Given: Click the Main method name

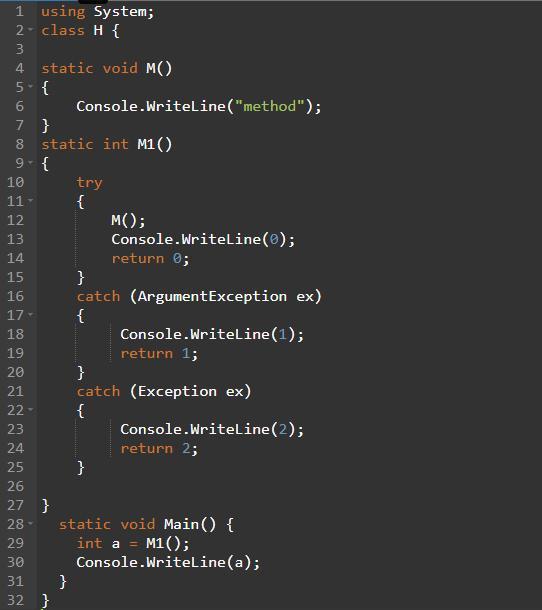Looking at the screenshot, I should pyautogui.click(x=181, y=524).
